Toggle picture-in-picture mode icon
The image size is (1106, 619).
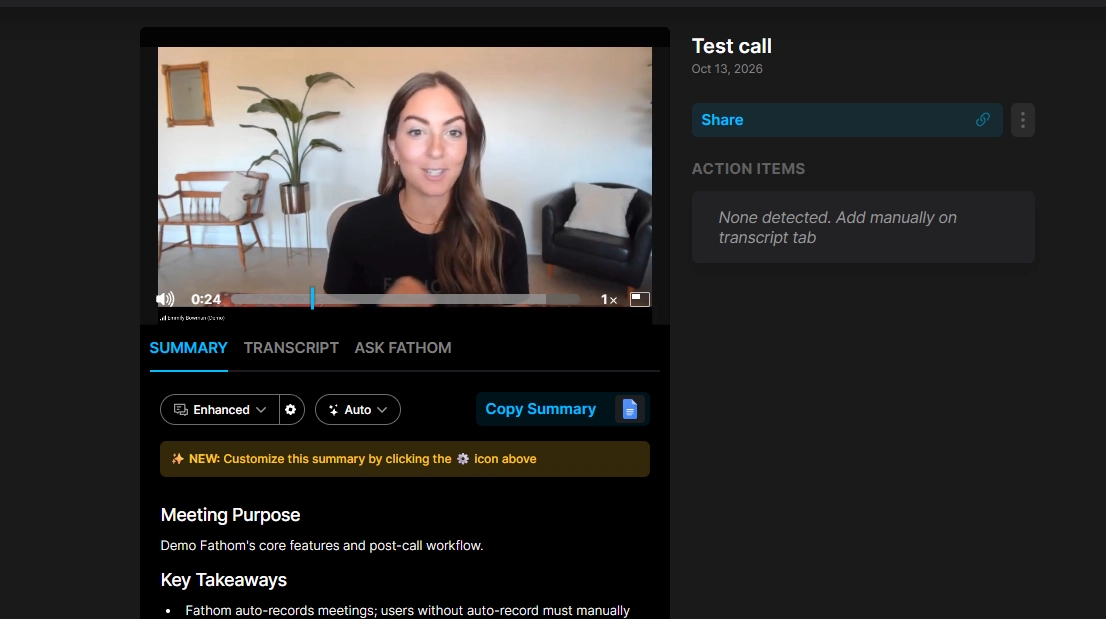point(640,299)
